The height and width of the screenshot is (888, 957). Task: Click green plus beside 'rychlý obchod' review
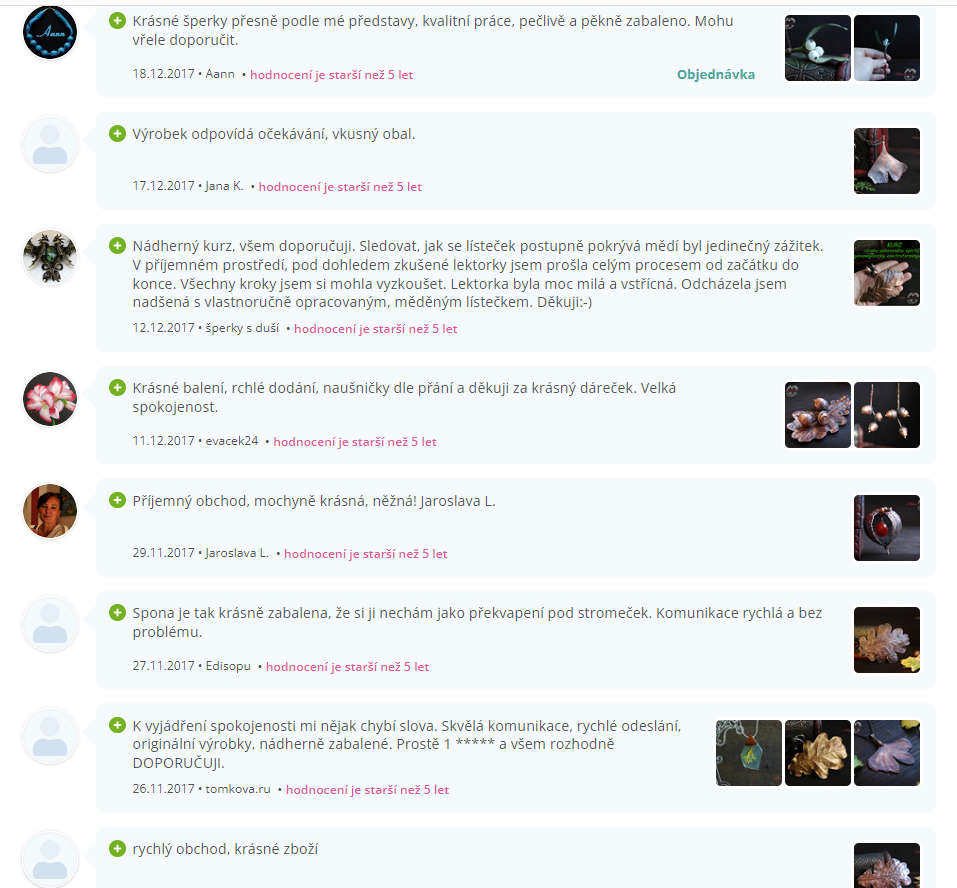(x=117, y=848)
